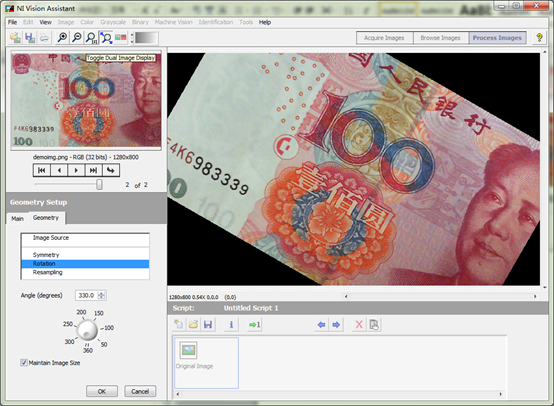Click the Zoom Out magnifier icon

[76, 37]
